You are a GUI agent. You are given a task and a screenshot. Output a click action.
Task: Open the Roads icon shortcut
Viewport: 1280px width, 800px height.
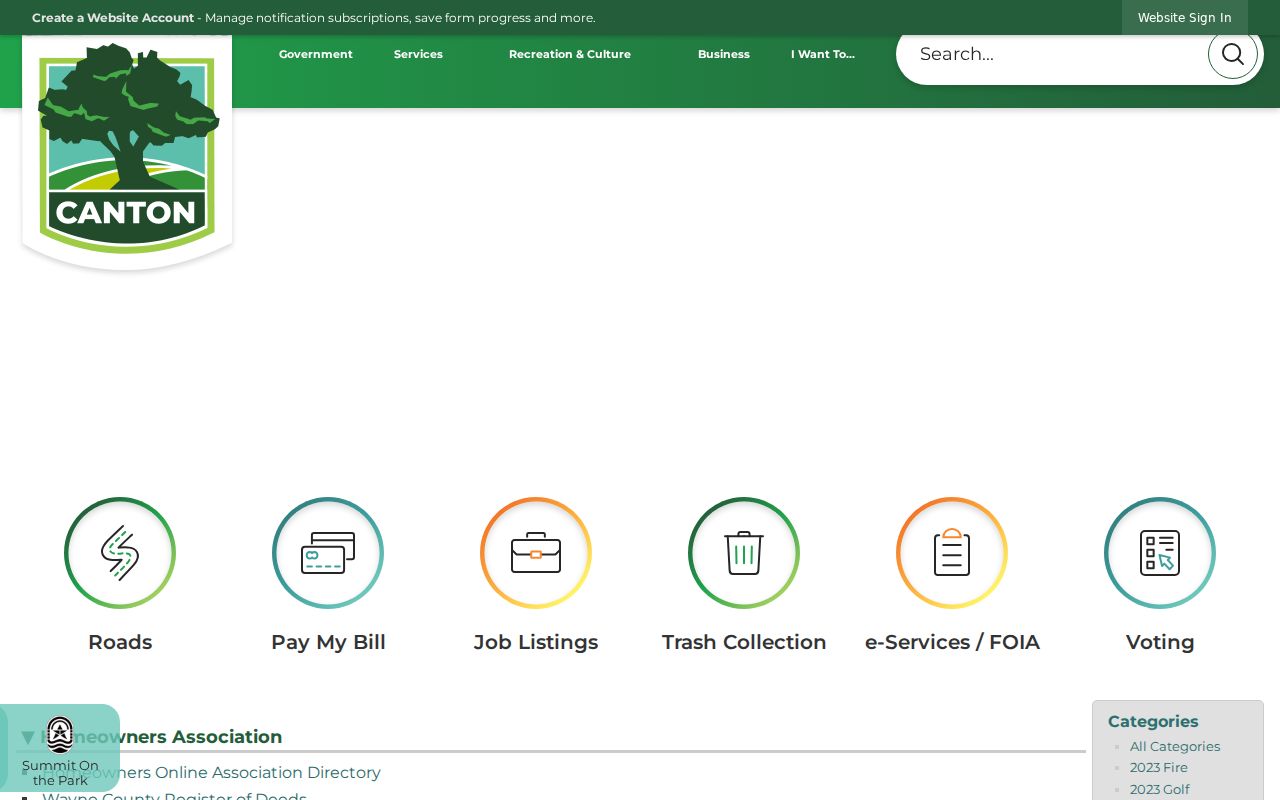(120, 553)
